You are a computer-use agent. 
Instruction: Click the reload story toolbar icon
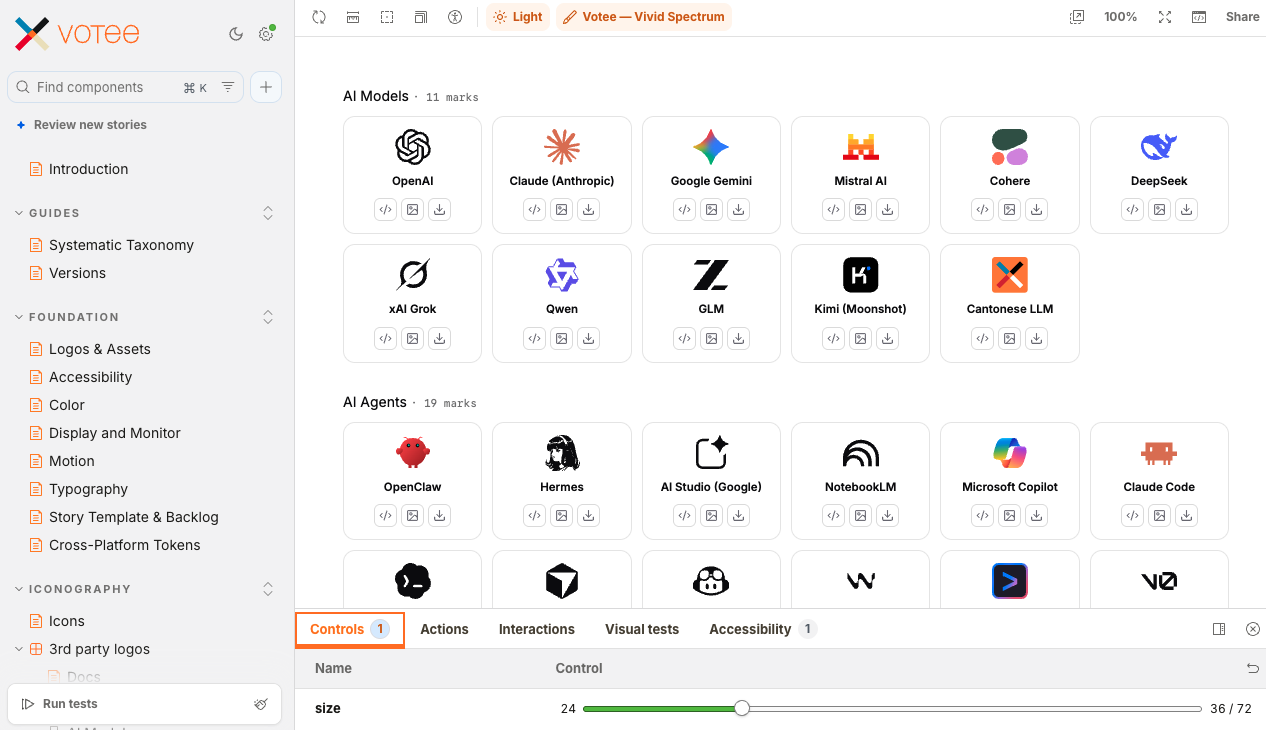pos(319,17)
